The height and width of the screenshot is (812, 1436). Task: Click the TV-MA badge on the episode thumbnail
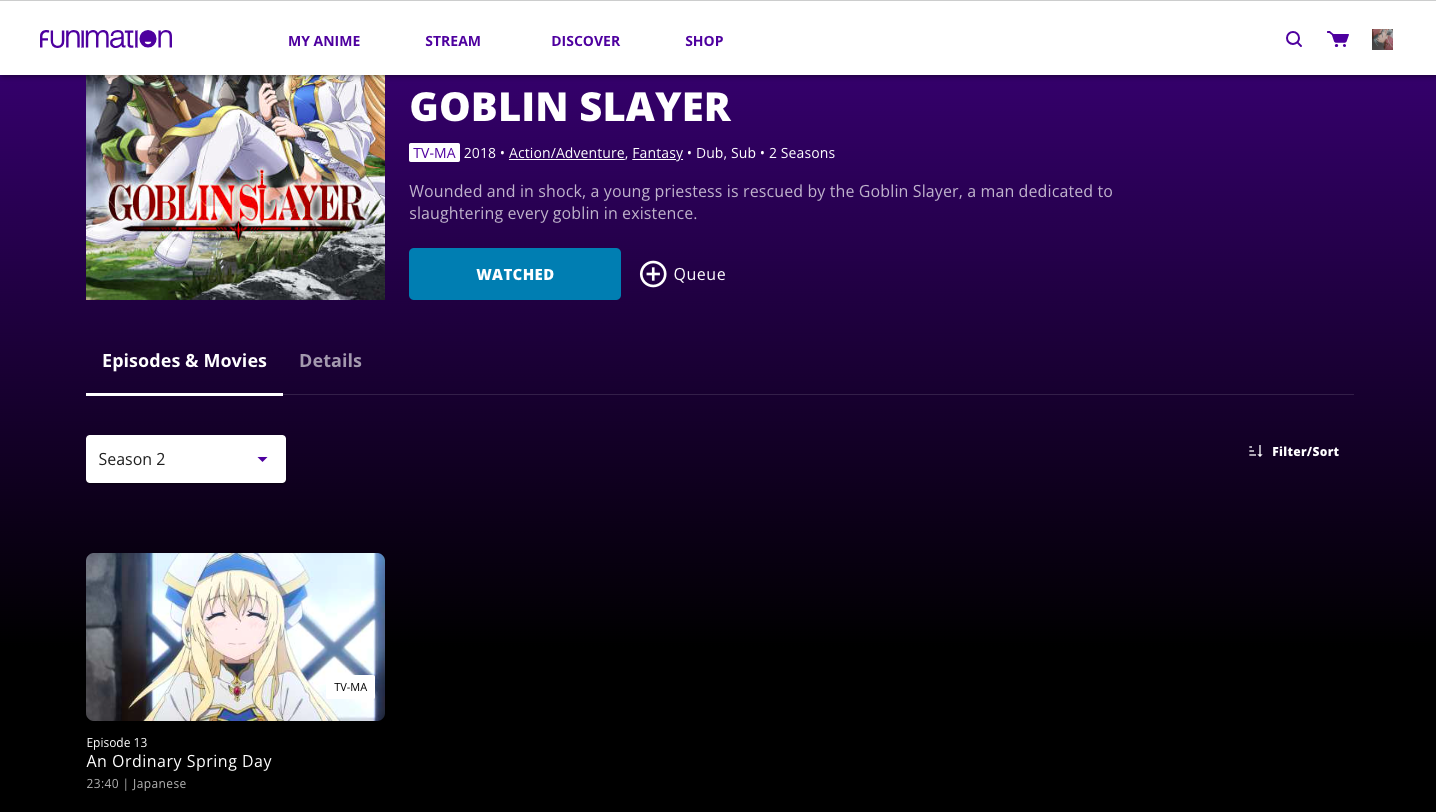point(351,687)
